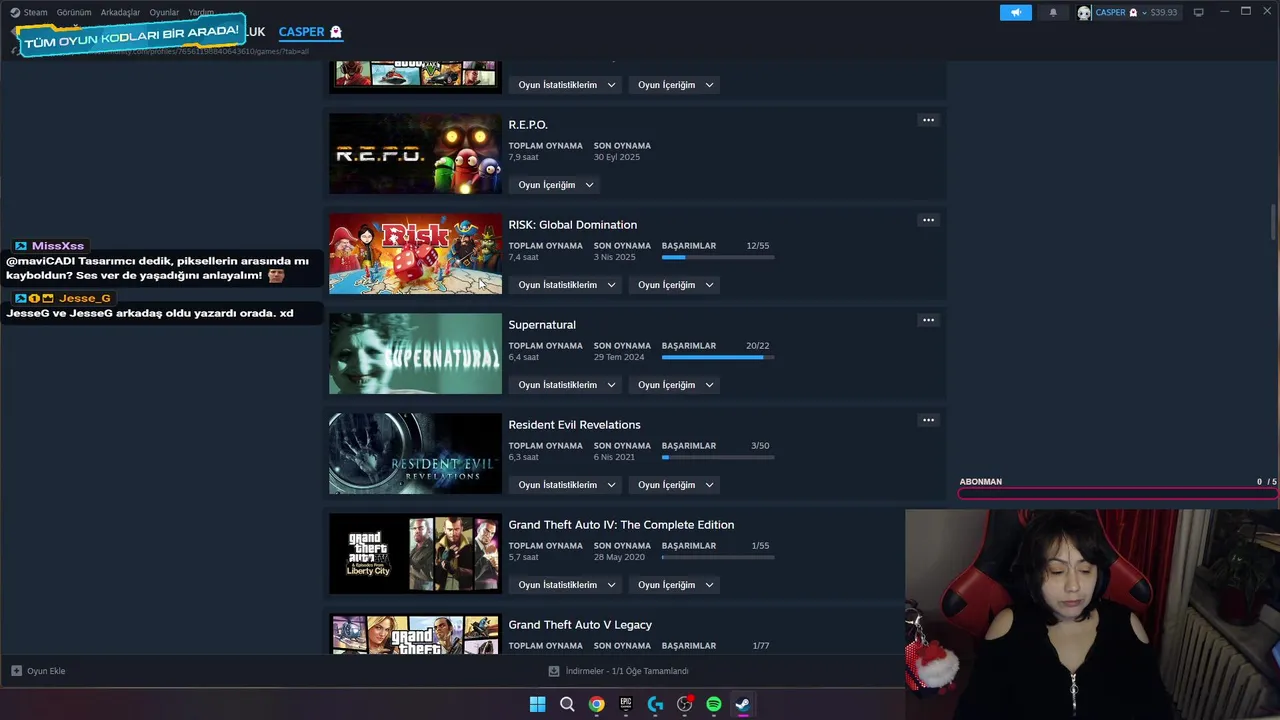The height and width of the screenshot is (720, 1280).
Task: Open the Steam announcements megaphone button
Action: click(1015, 13)
